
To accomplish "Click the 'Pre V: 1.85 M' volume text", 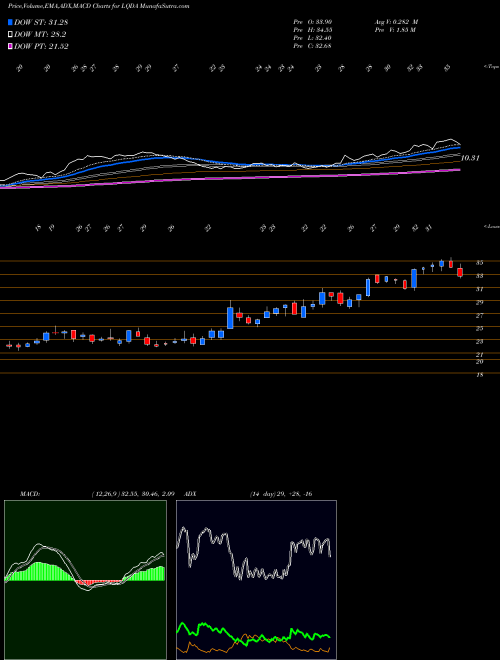I will click(x=396, y=30).
